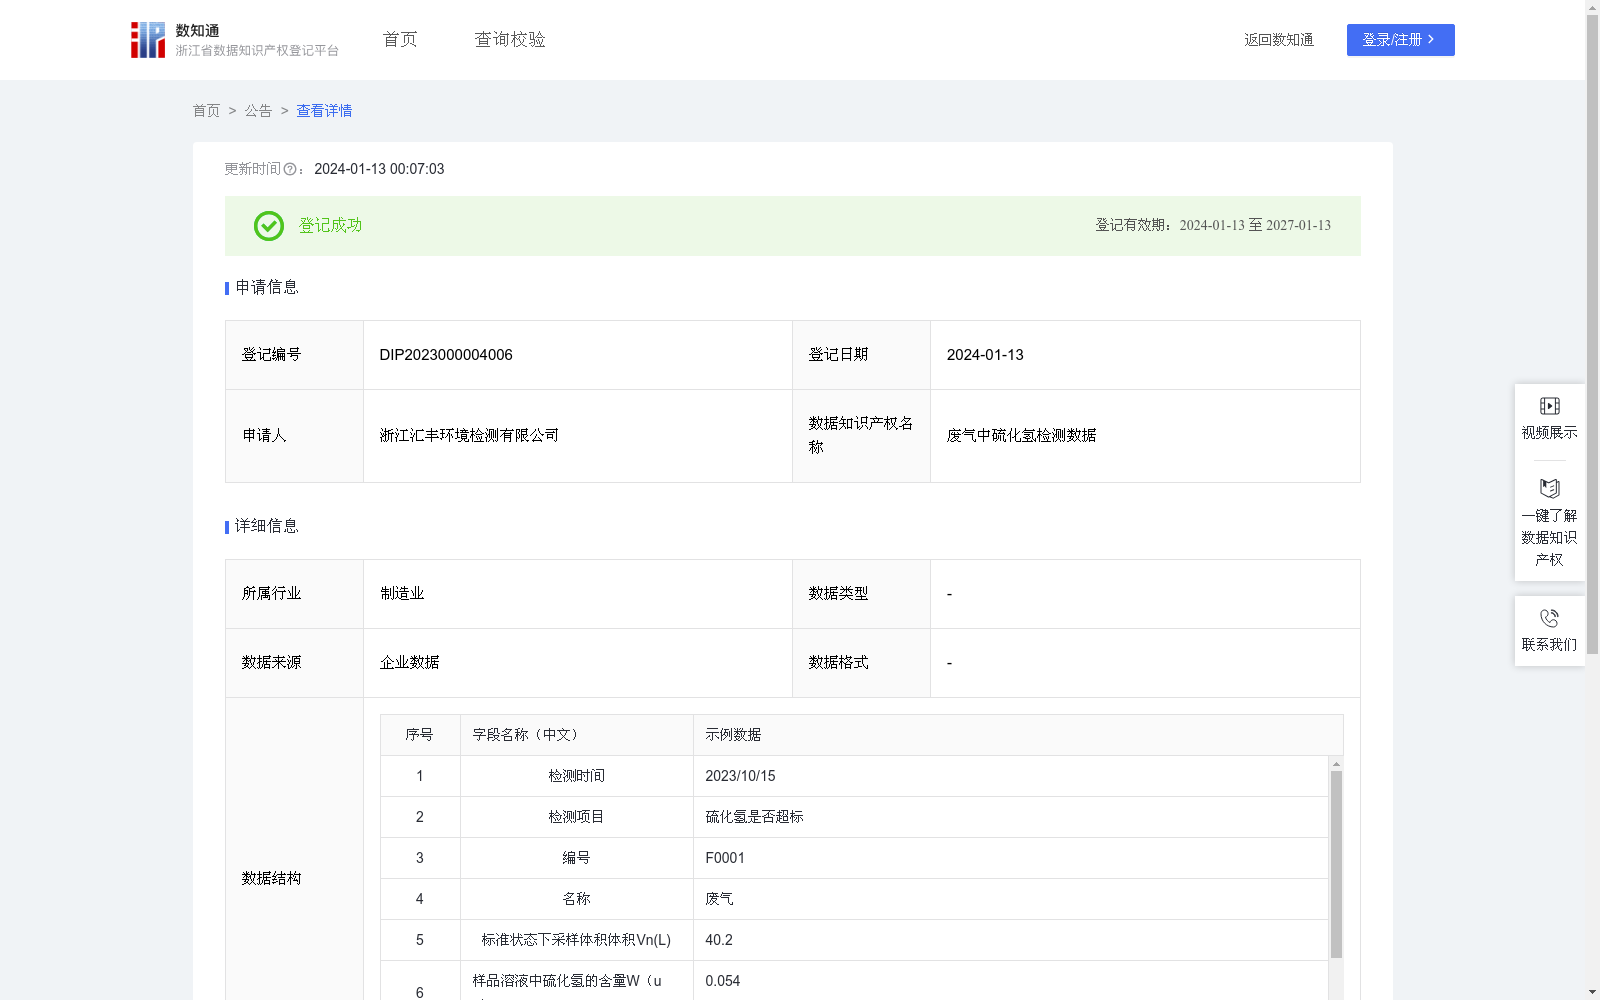Click the help question-mark icon beside 更新时间
Viewport: 1600px width, 1000px height.
(x=289, y=169)
